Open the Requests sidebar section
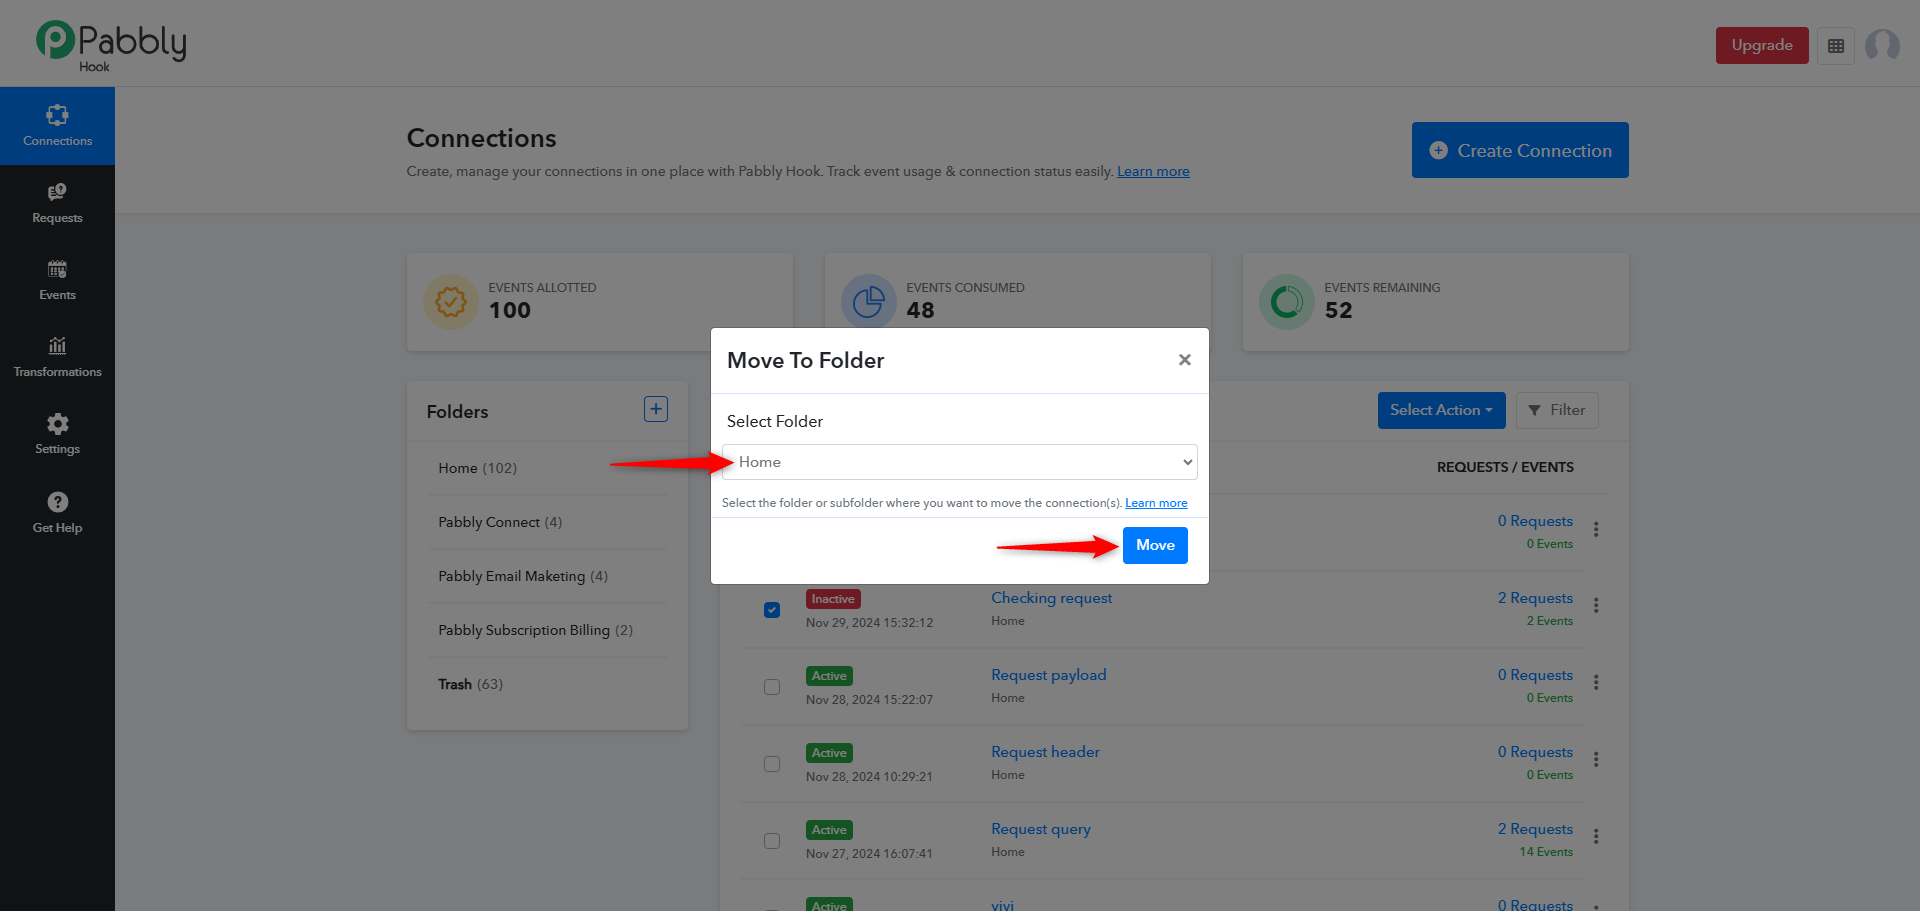Screen dimensions: 1920x911 (57, 203)
